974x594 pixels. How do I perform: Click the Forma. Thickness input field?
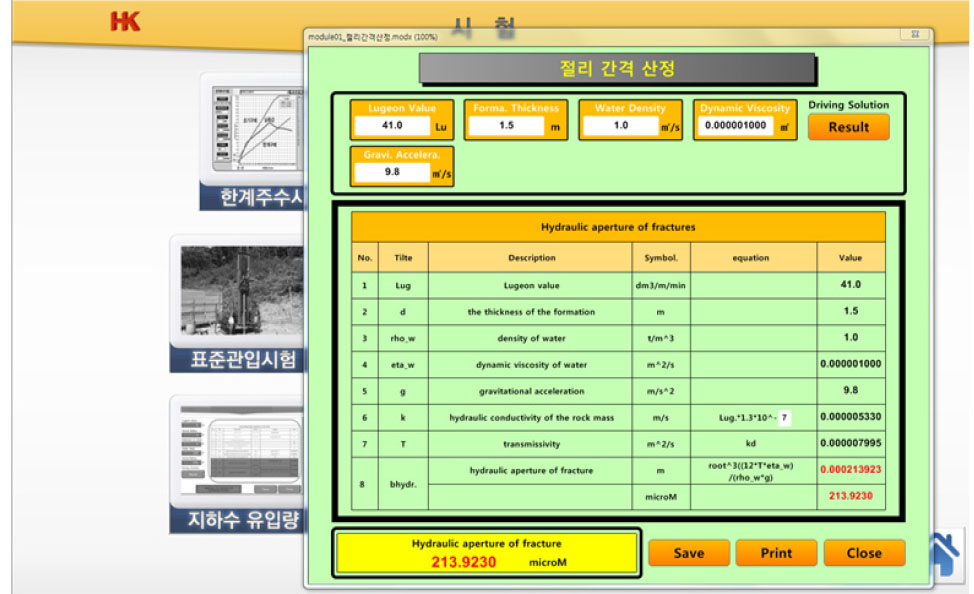pos(506,126)
